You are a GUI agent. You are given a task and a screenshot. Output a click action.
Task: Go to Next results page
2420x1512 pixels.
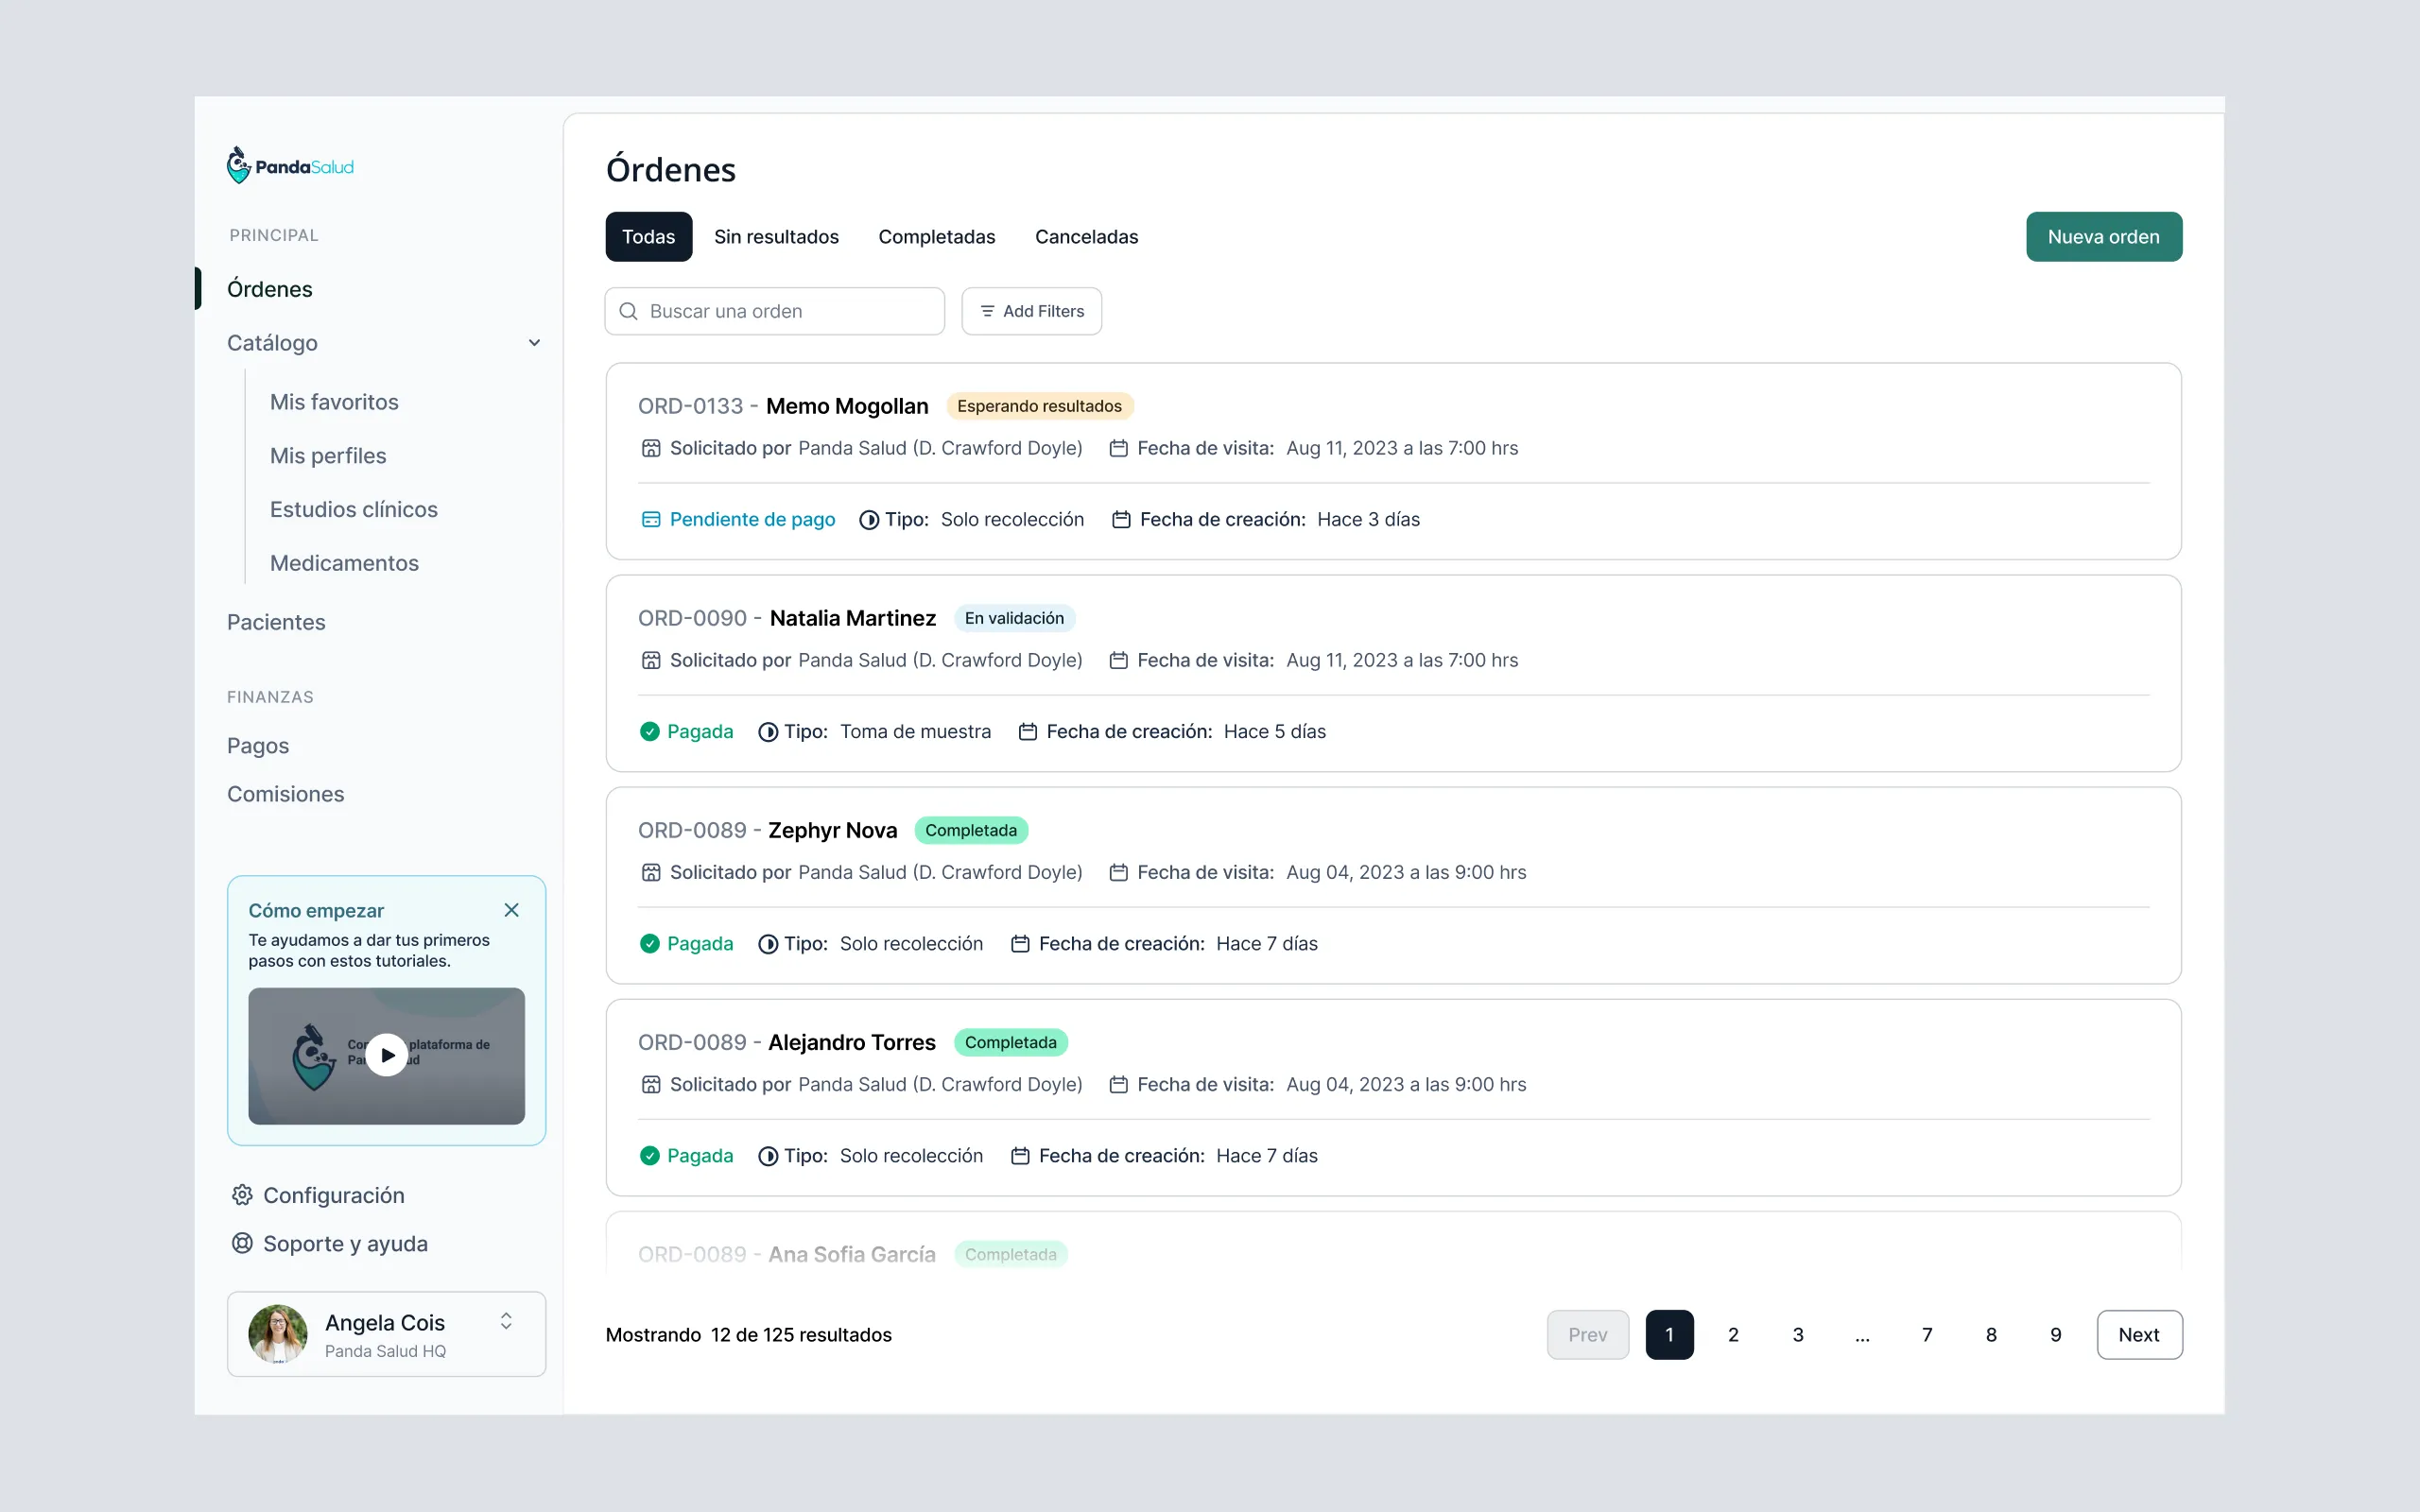tap(2138, 1334)
